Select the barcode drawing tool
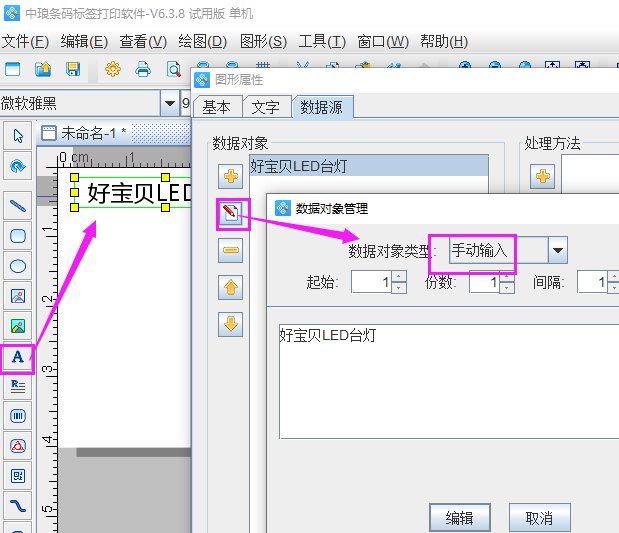The height and width of the screenshot is (533, 619). coord(17,415)
